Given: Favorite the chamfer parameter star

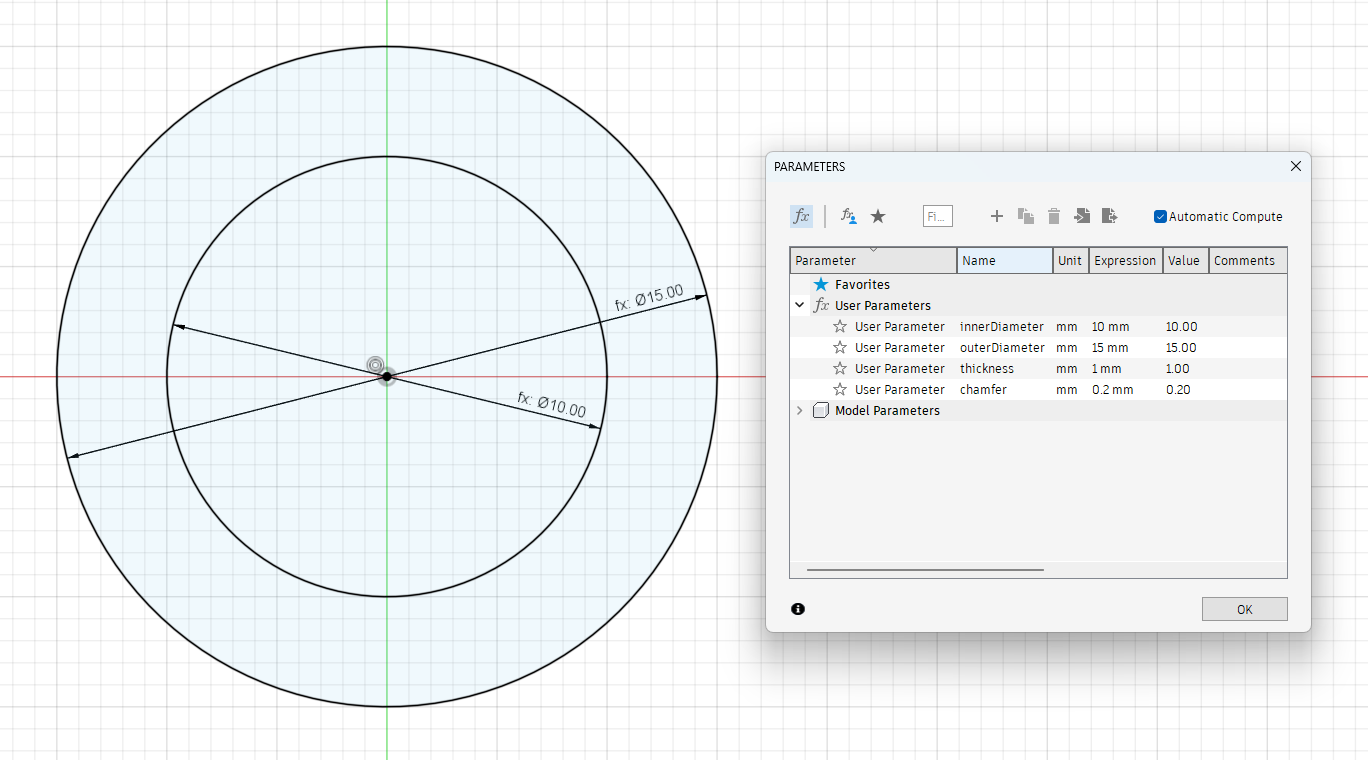Looking at the screenshot, I should pyautogui.click(x=840, y=390).
